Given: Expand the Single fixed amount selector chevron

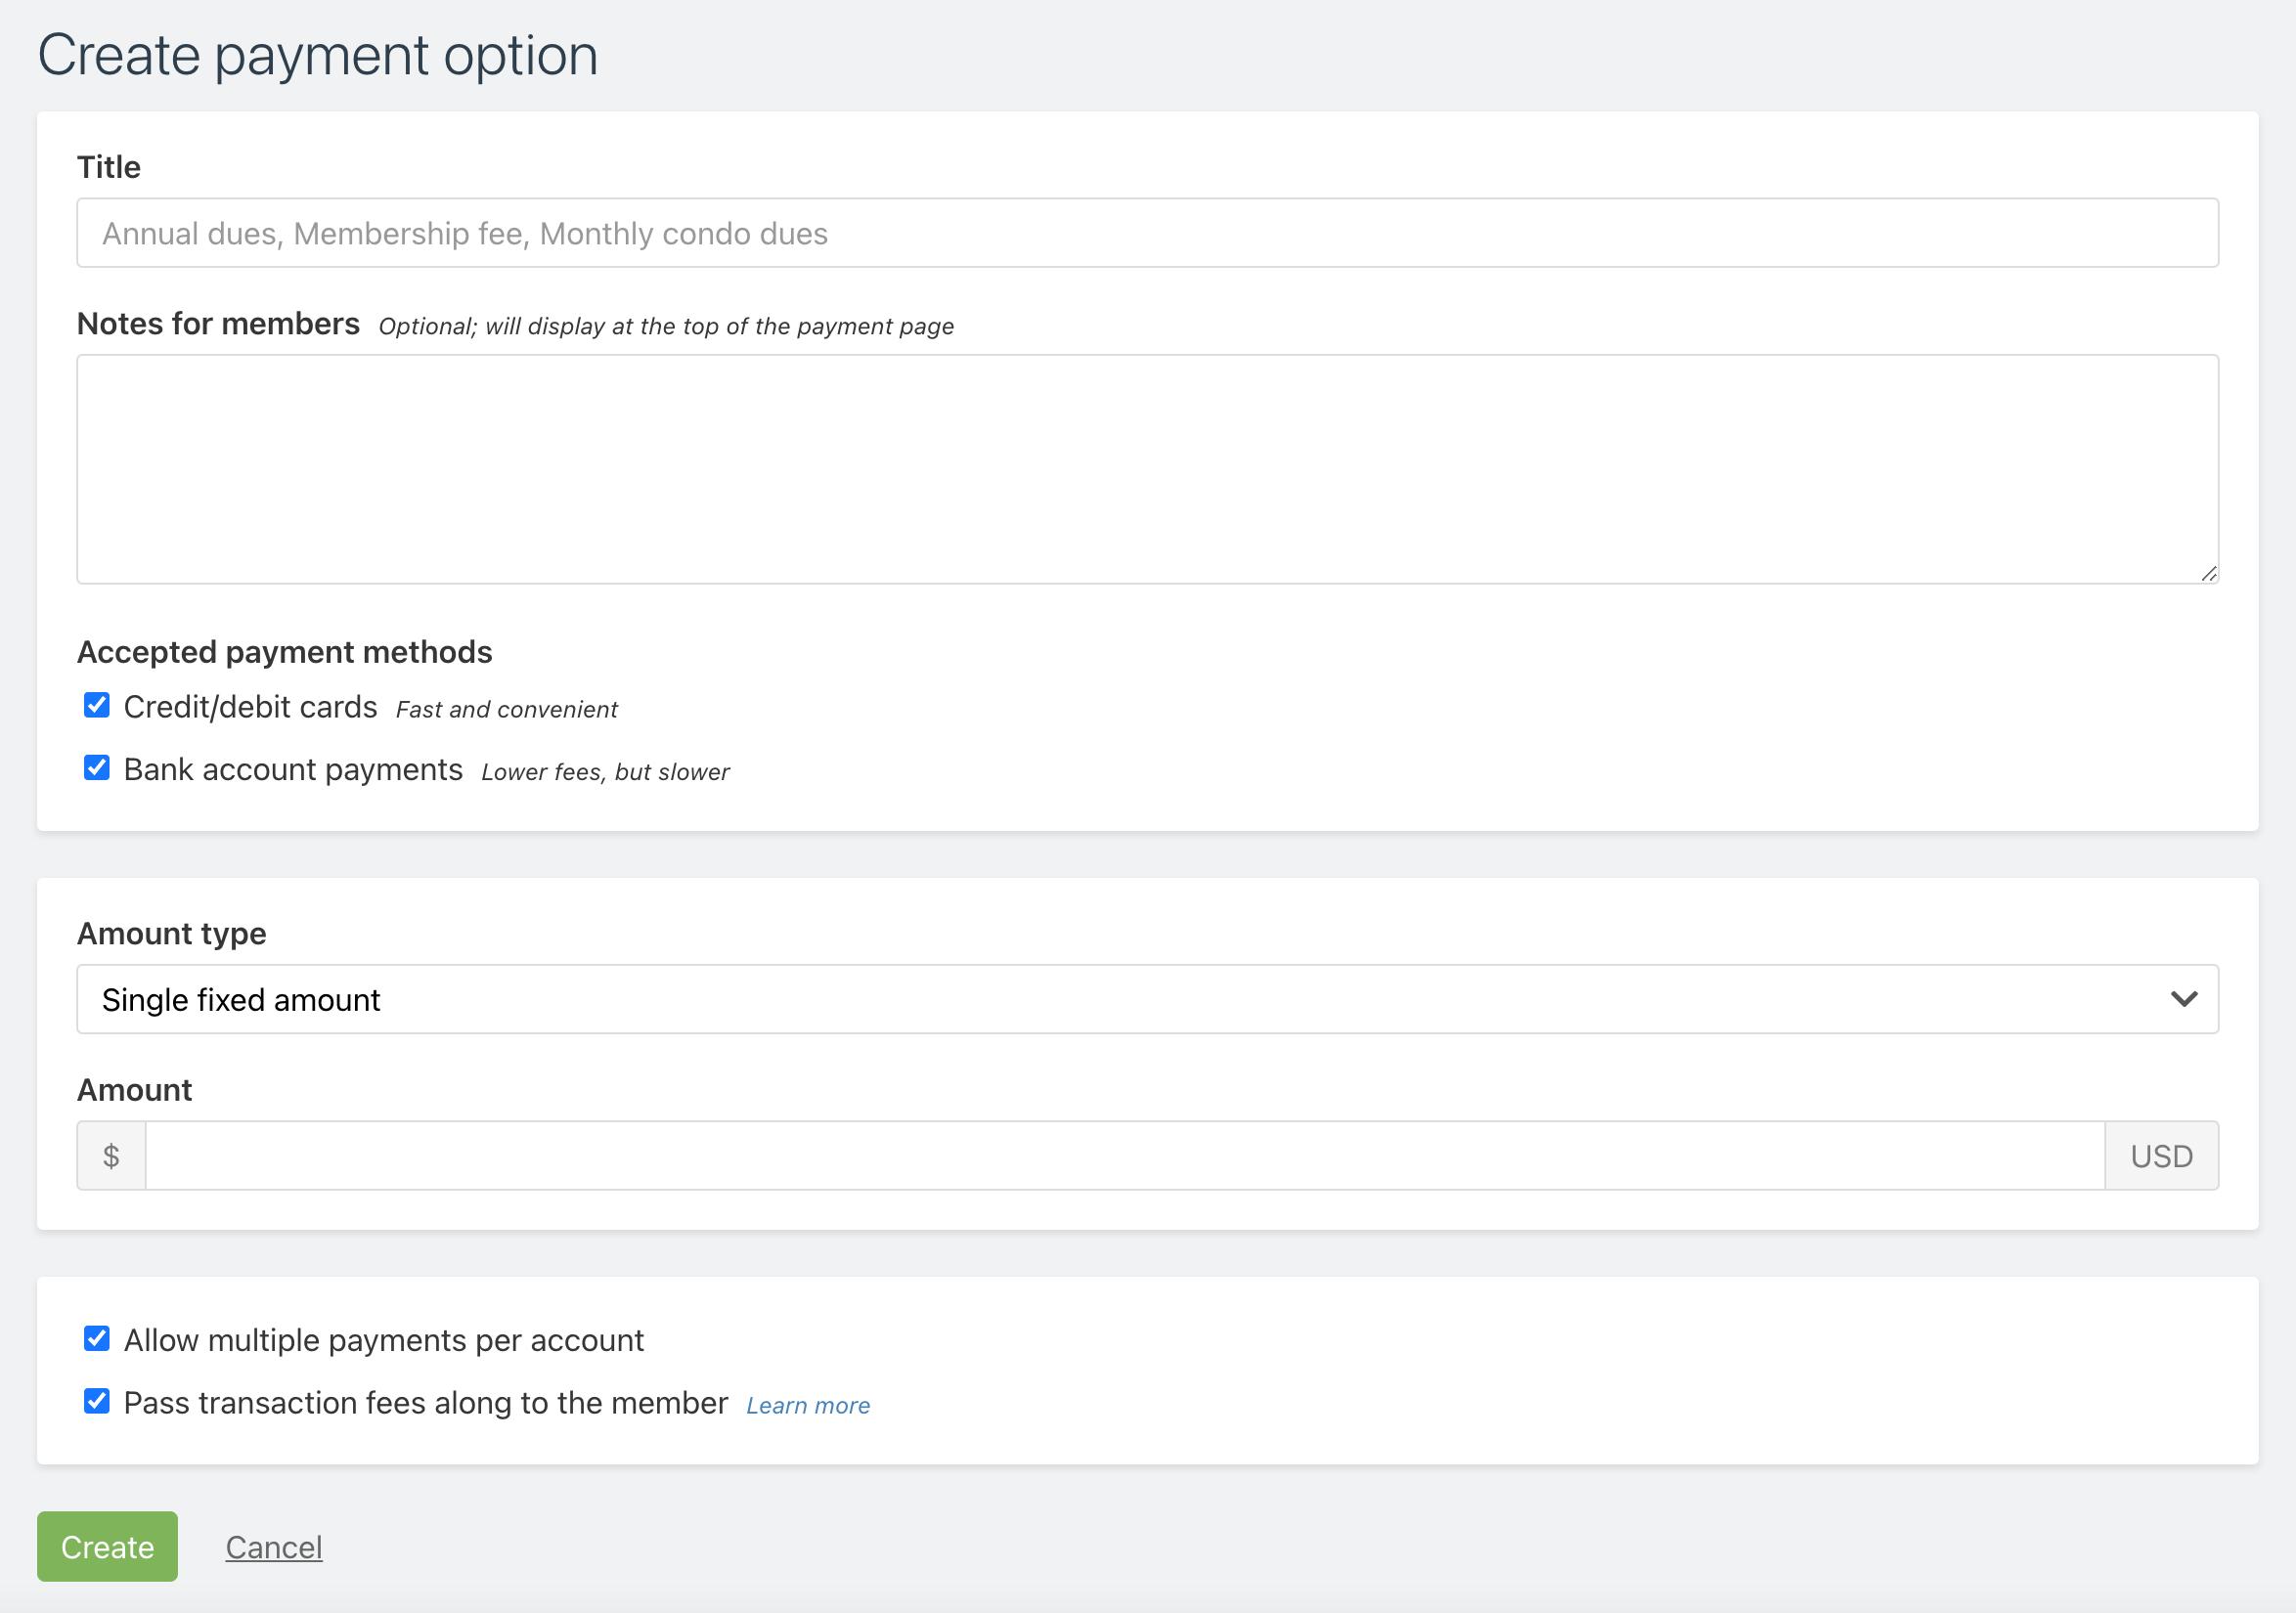Looking at the screenshot, I should click(2184, 999).
